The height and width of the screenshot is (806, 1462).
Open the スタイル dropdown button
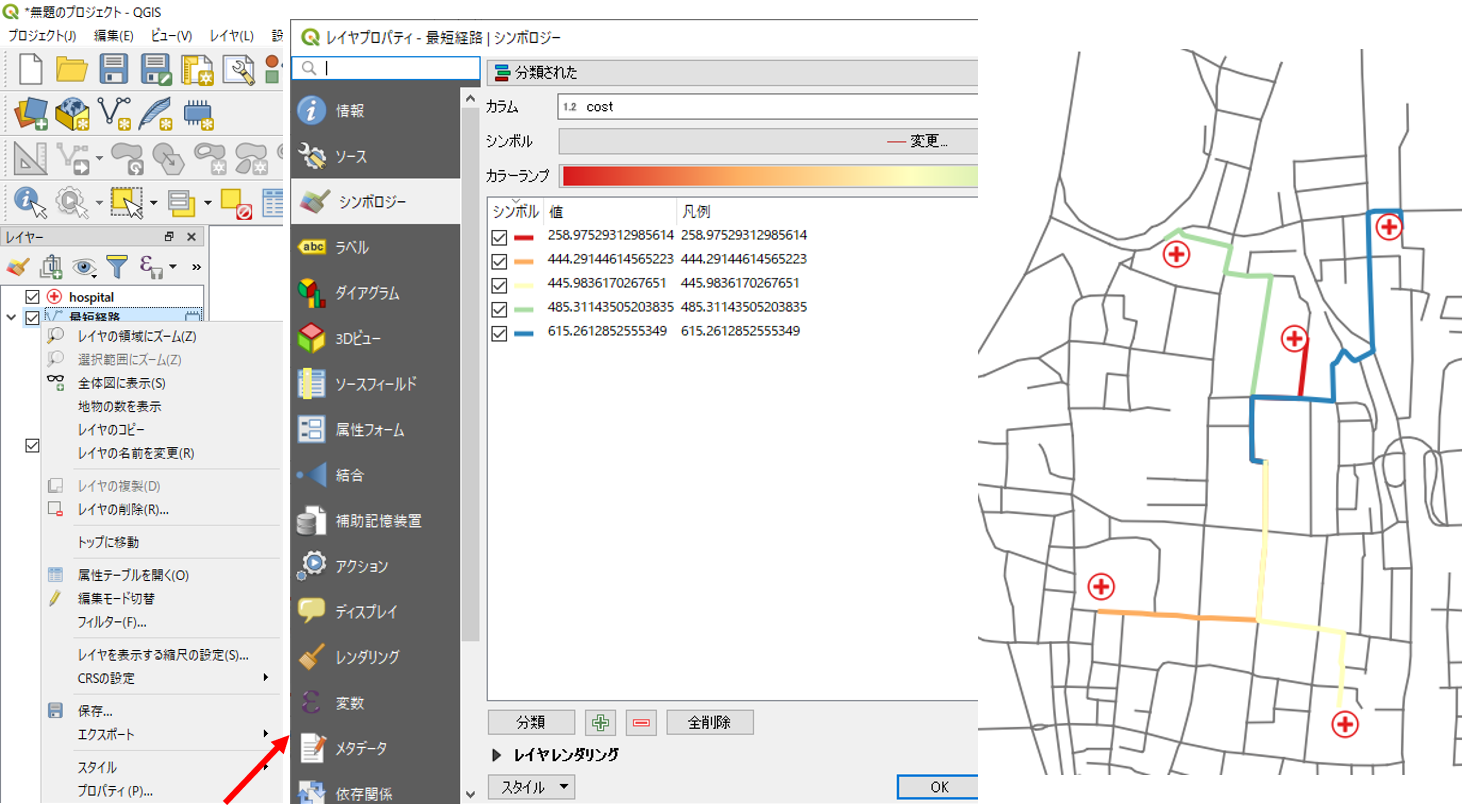tap(532, 787)
